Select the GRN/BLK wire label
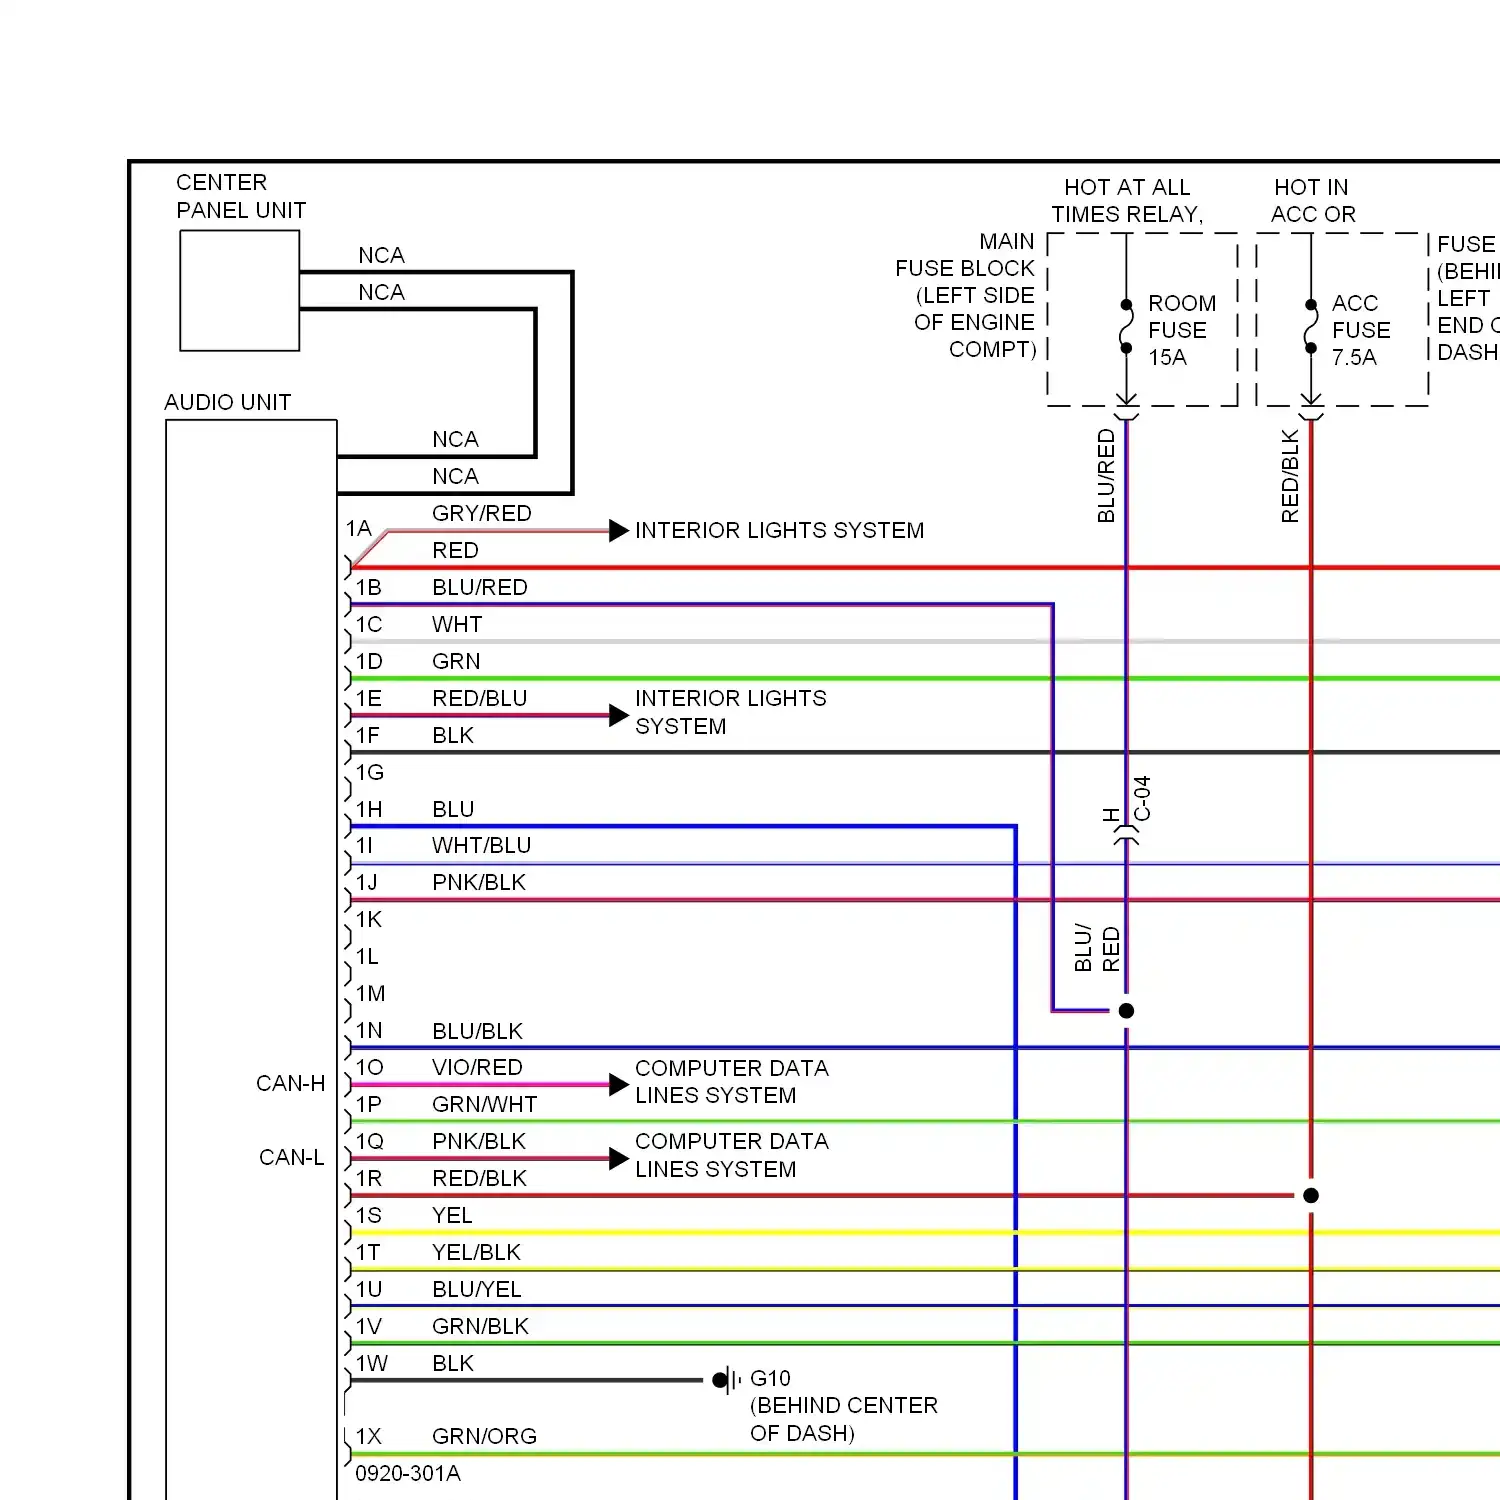The image size is (1500, 1500). point(481,1326)
